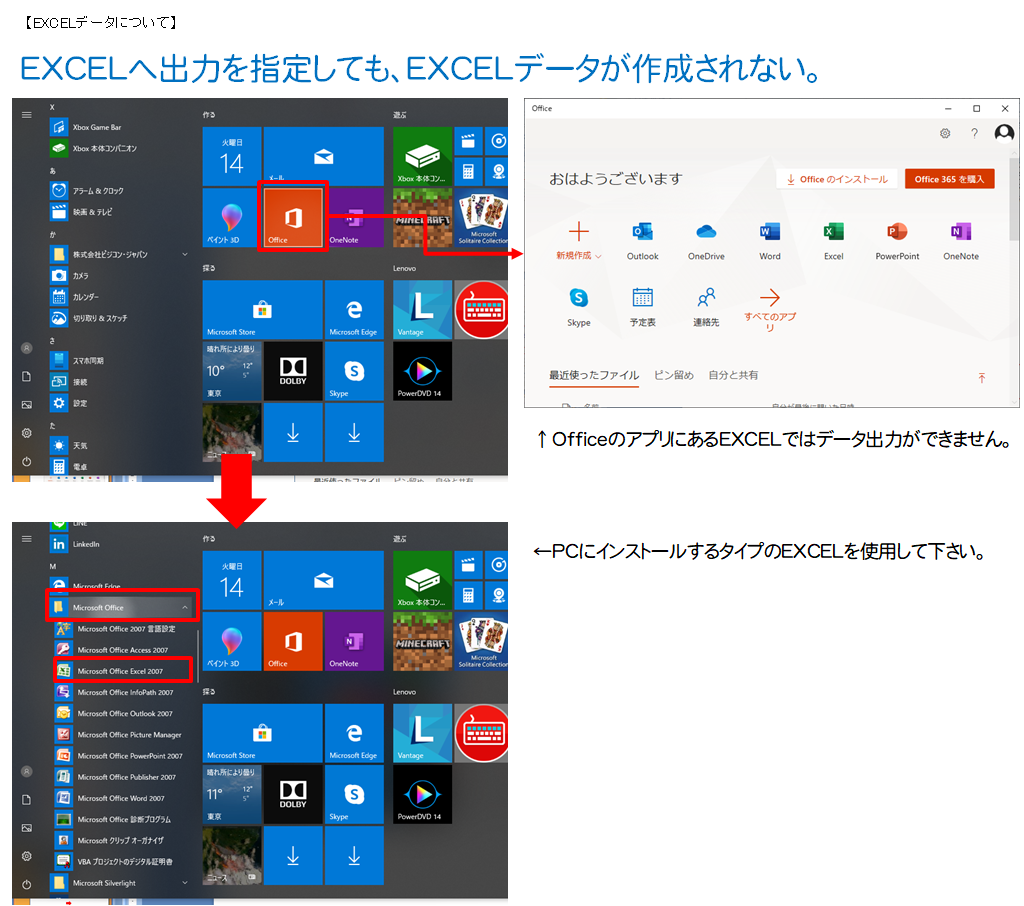Open Excel in the Office app window
This screenshot has height=906, width=1024.
[833, 233]
